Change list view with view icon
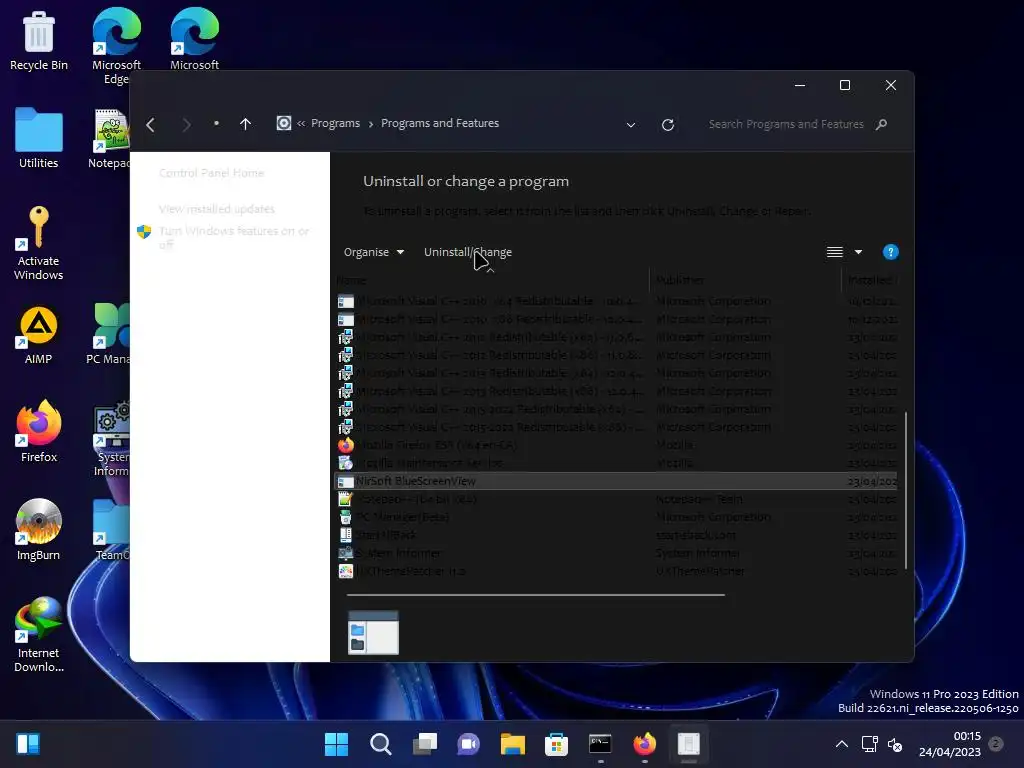 pos(835,252)
